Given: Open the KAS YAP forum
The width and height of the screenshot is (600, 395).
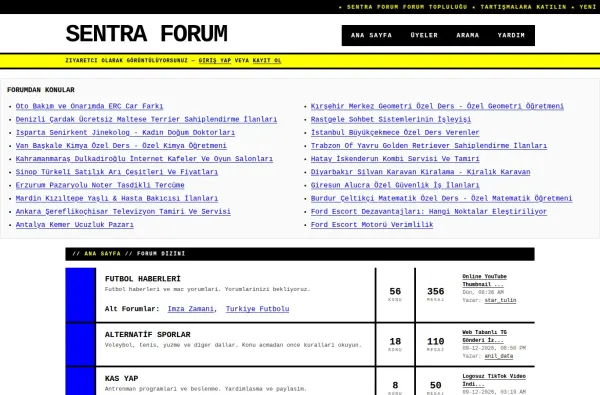Looking at the screenshot, I should tap(122, 379).
